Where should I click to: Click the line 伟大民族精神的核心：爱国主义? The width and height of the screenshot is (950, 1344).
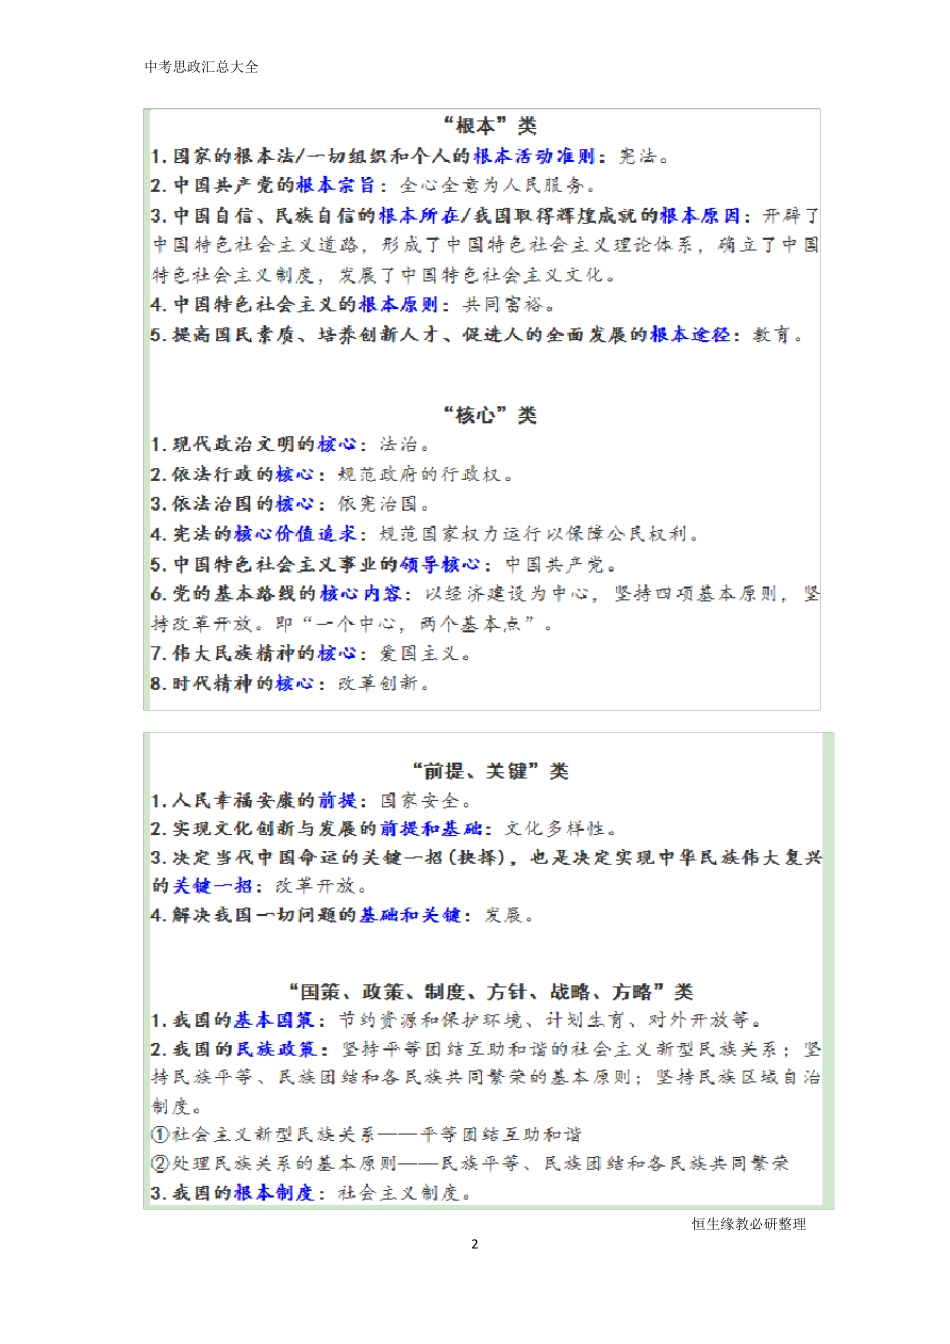(311, 653)
